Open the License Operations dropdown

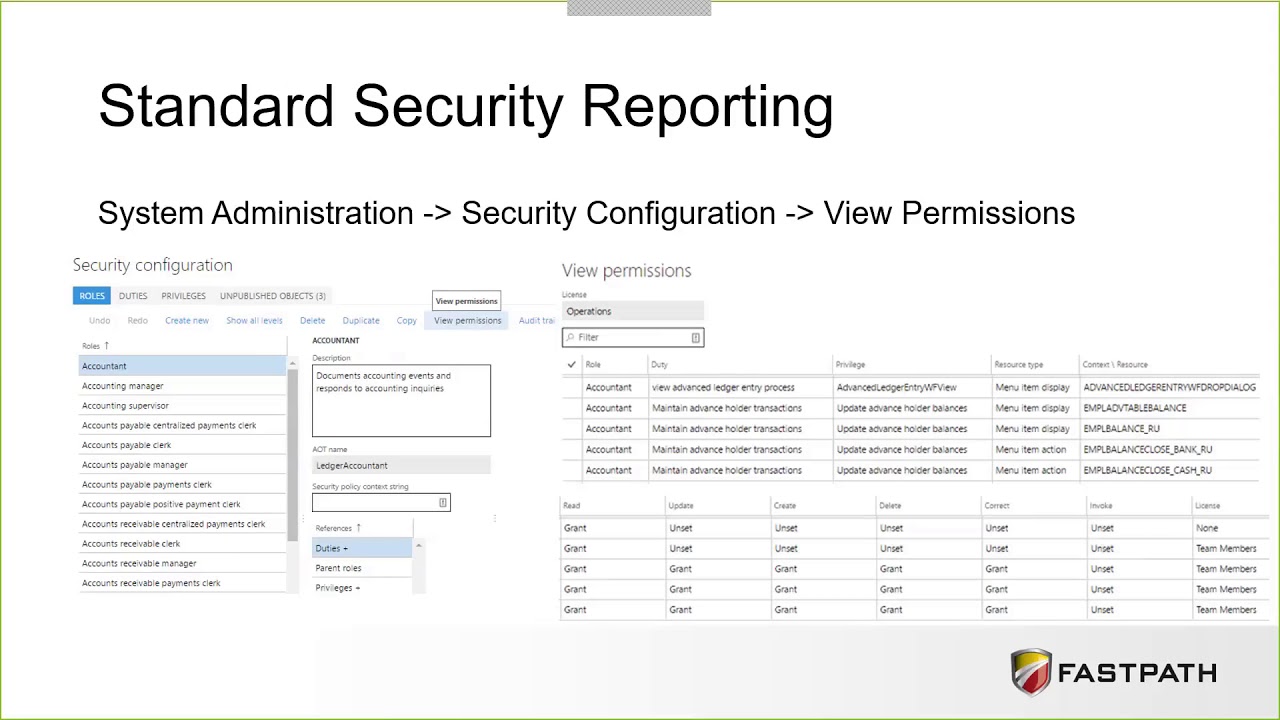point(633,311)
